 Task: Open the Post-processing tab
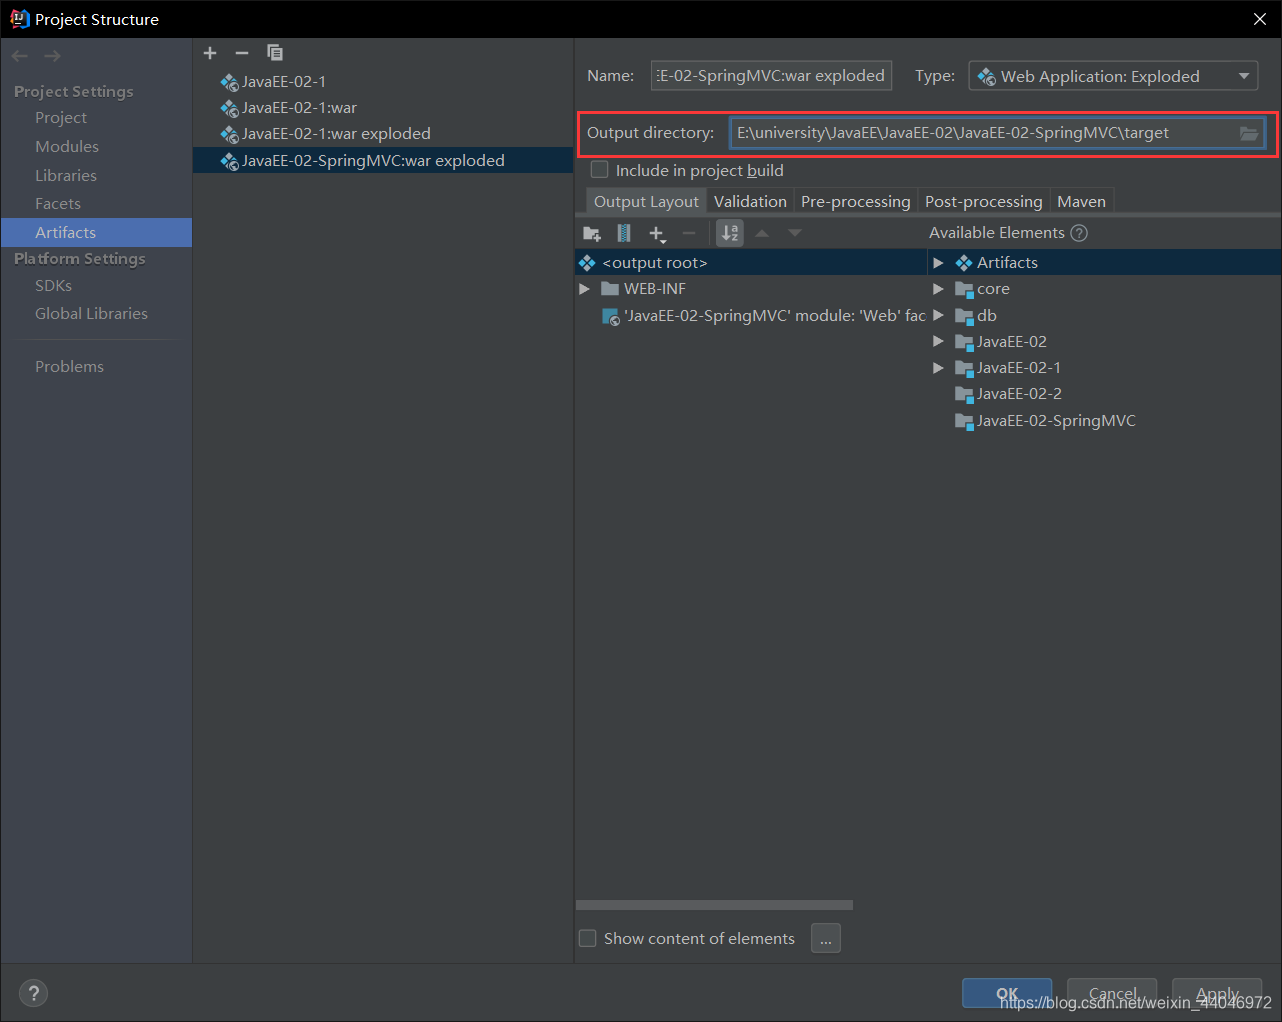[x=984, y=201]
